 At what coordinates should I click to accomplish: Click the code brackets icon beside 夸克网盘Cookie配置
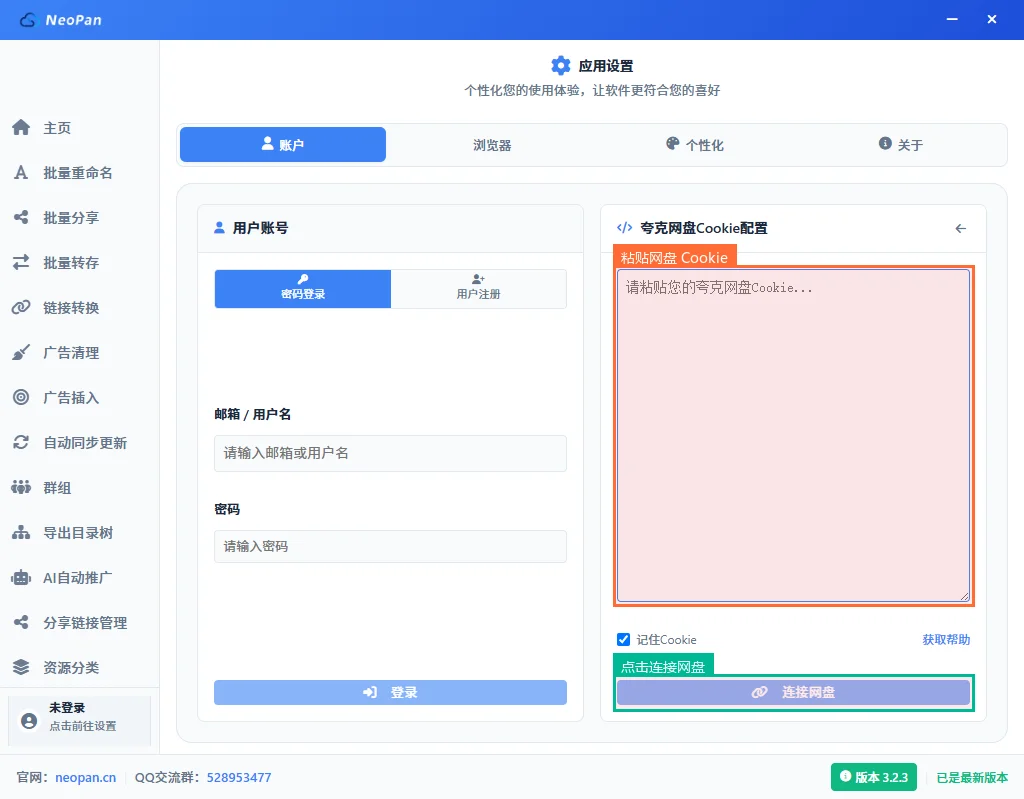(624, 227)
